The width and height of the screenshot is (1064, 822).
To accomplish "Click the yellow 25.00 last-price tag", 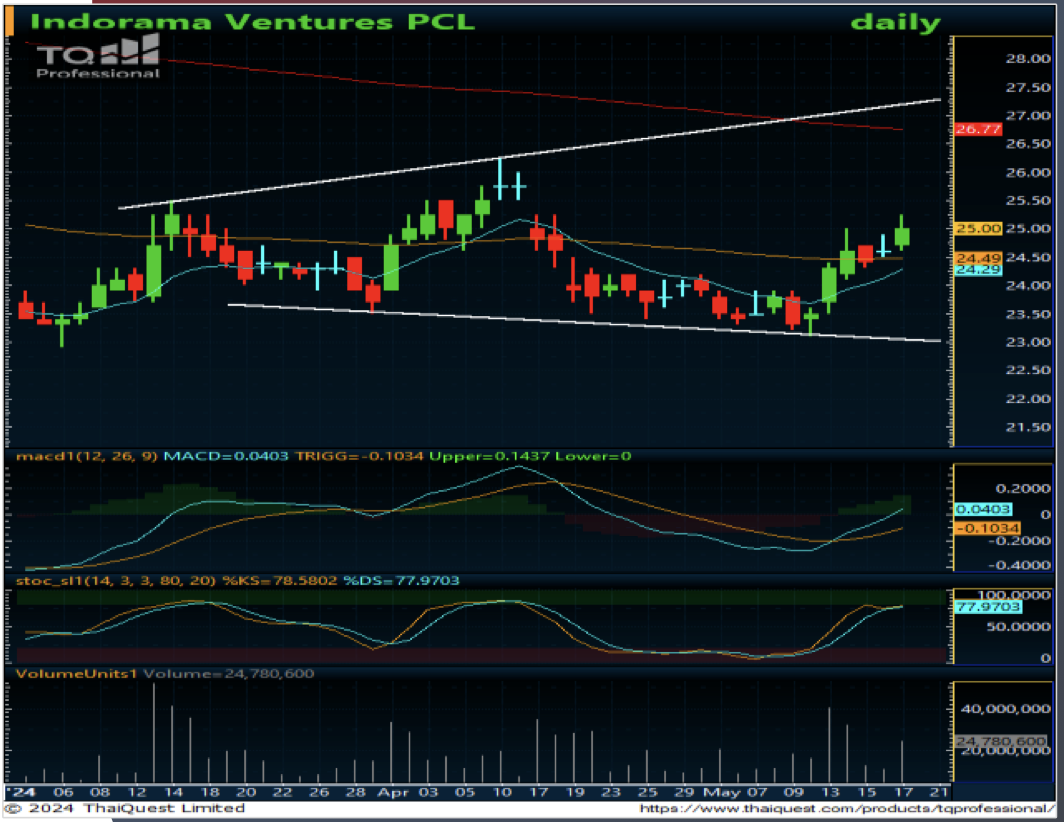I will (x=978, y=229).
